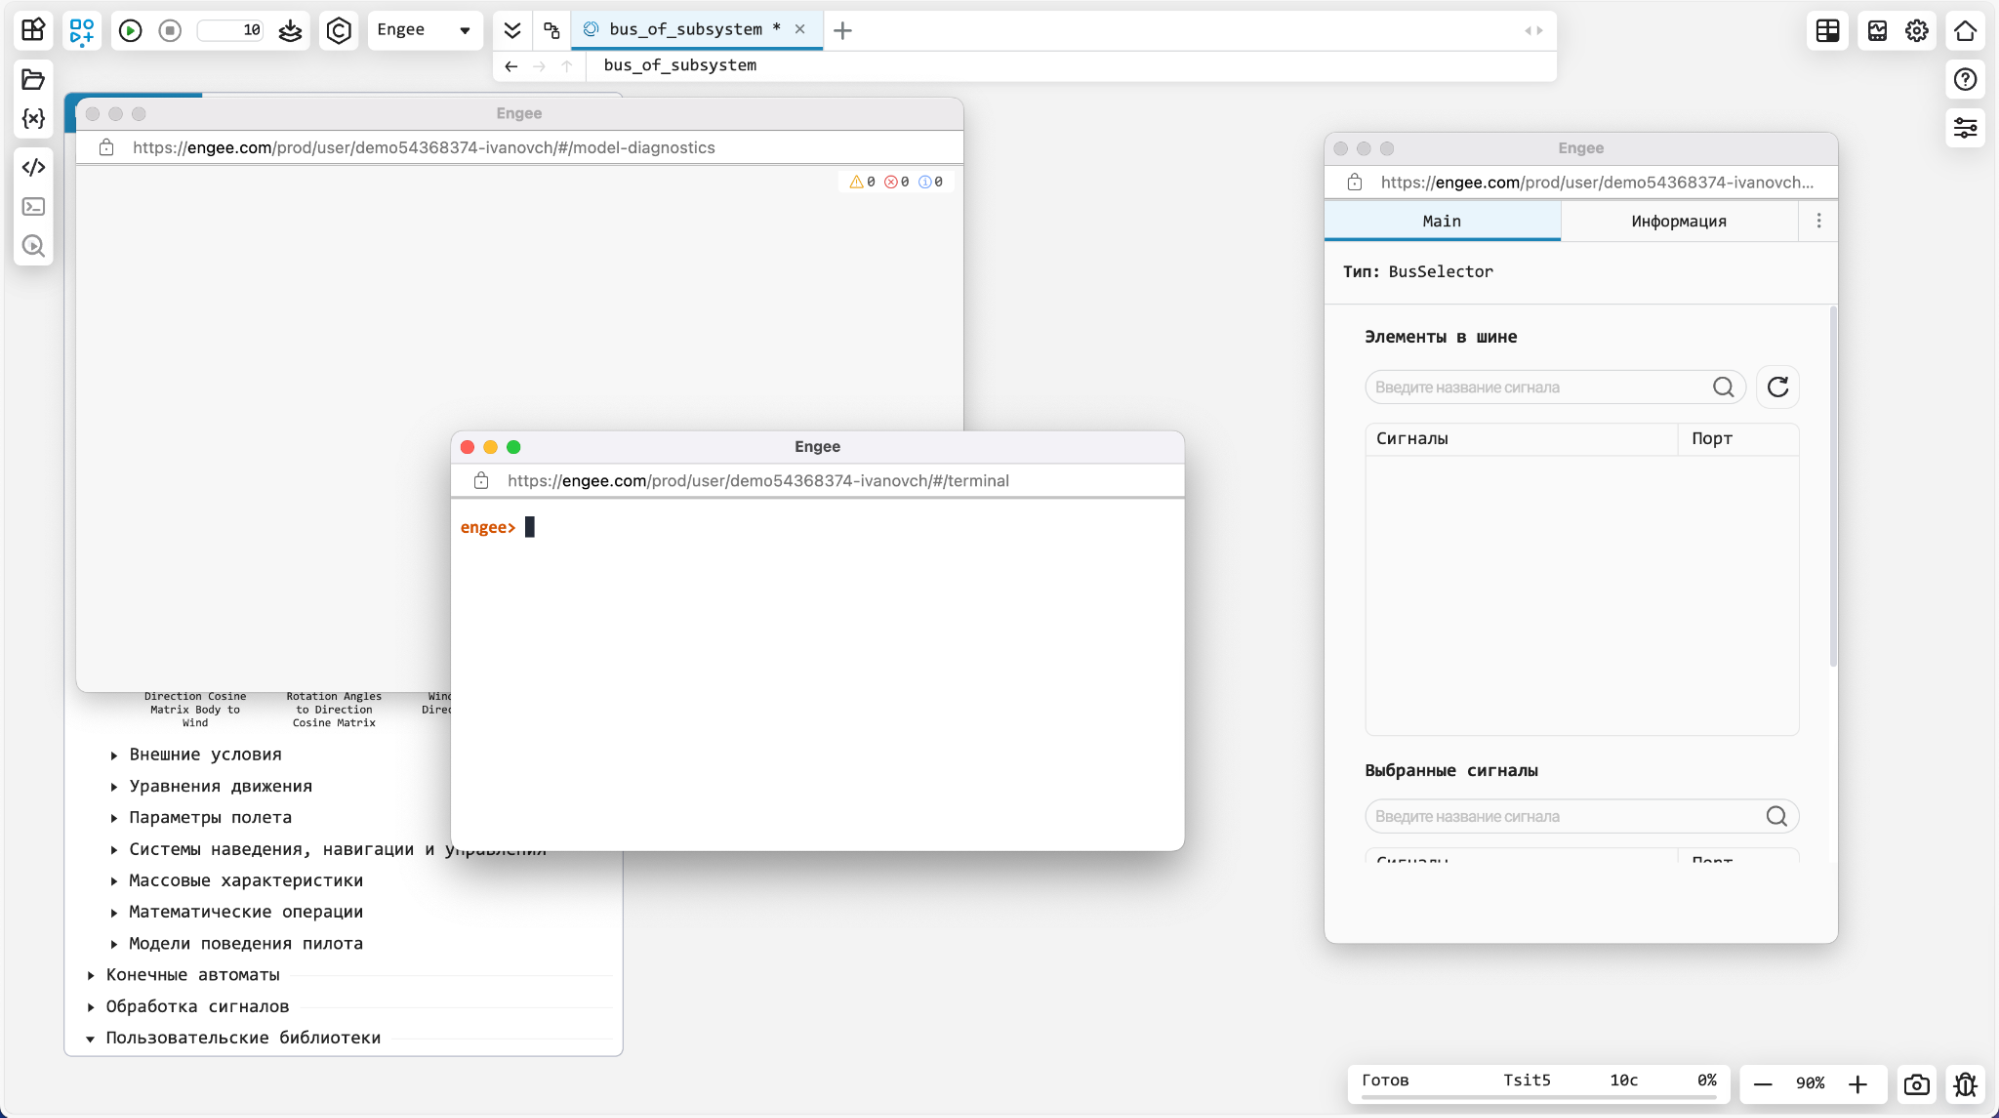Zoom out with the minus button

click(1763, 1084)
